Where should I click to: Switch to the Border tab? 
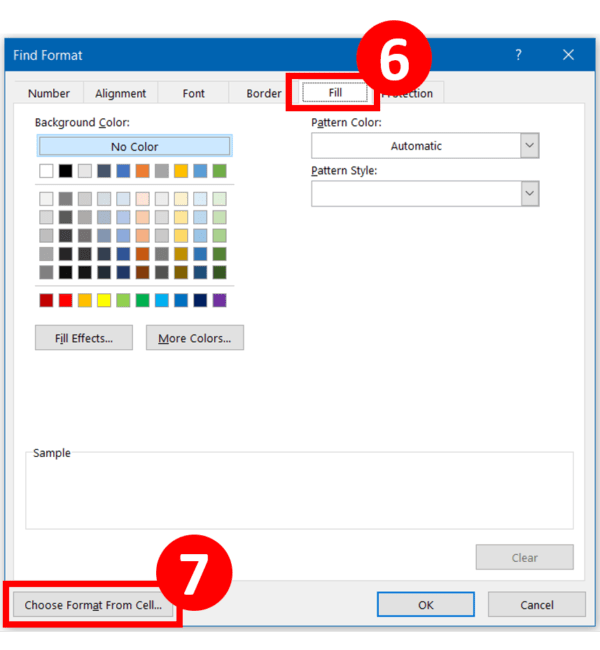(x=264, y=93)
